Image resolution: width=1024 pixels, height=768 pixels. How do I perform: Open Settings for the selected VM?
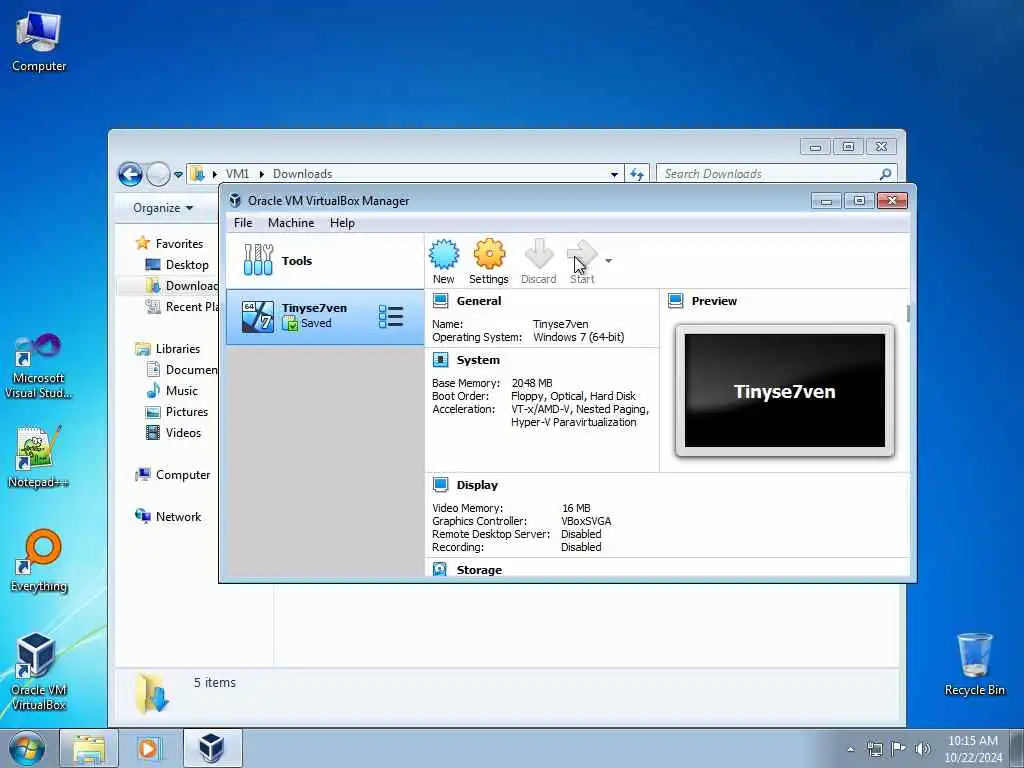pyautogui.click(x=488, y=261)
